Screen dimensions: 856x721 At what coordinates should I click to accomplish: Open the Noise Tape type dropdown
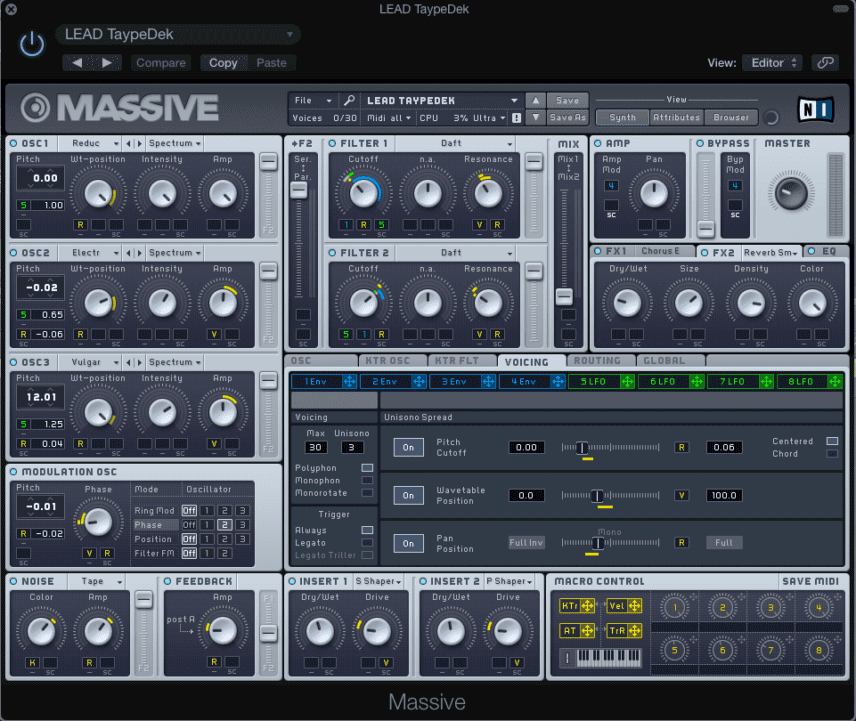[98, 581]
